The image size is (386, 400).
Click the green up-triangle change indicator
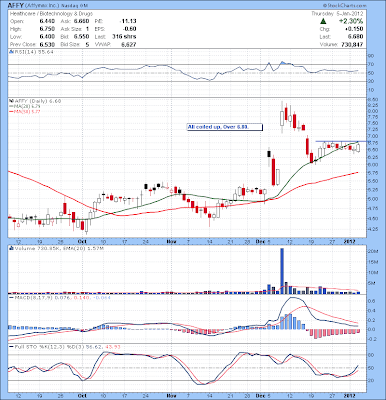323,21
